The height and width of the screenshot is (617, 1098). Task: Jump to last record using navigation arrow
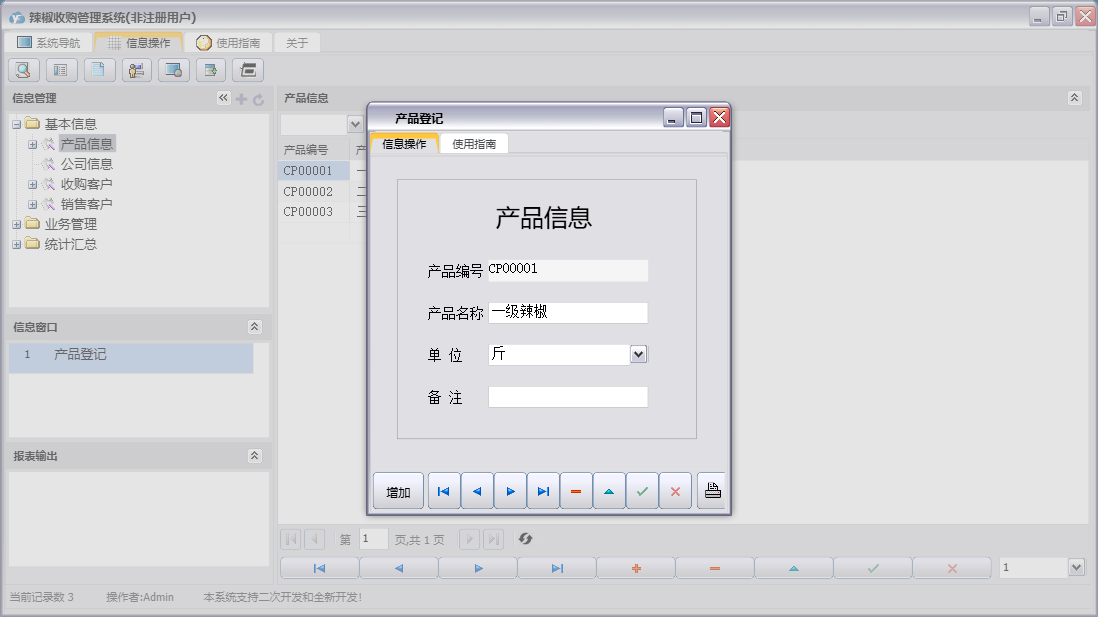pyautogui.click(x=543, y=490)
